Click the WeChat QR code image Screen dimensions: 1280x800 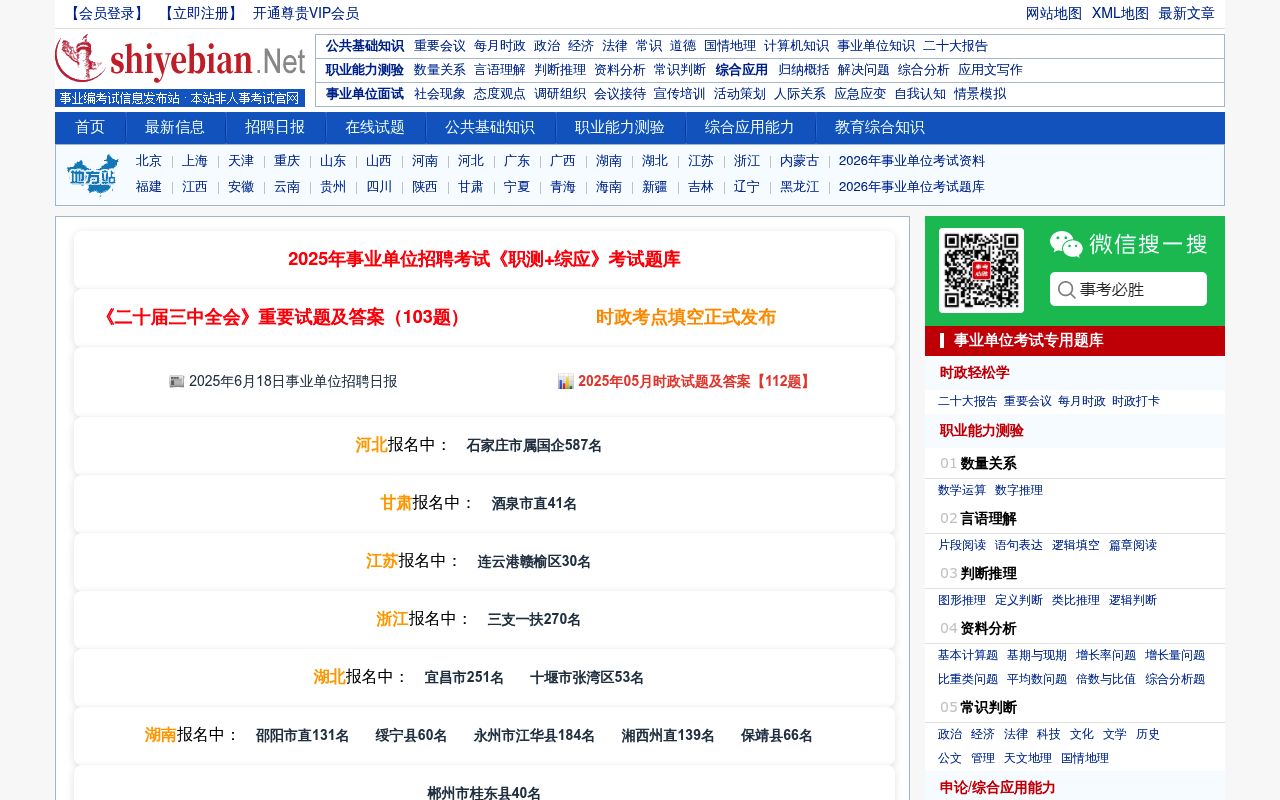(x=981, y=270)
